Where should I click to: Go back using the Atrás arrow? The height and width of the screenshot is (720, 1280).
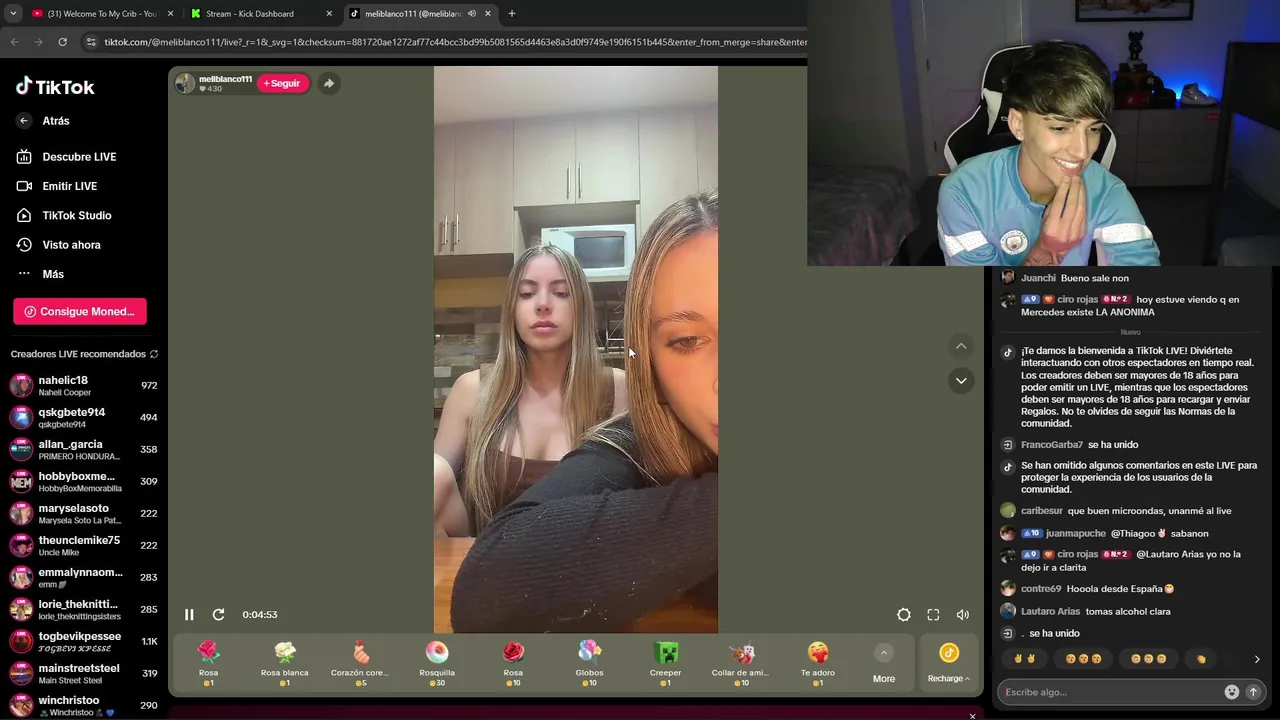point(24,121)
